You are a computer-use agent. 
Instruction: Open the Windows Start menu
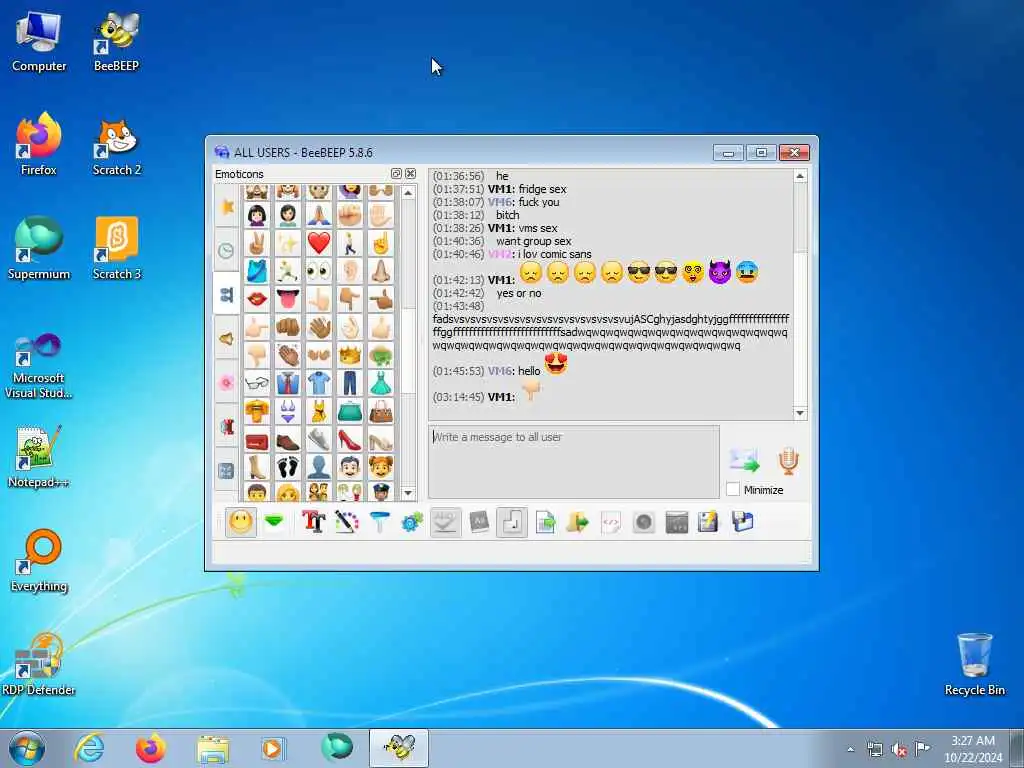pos(27,748)
